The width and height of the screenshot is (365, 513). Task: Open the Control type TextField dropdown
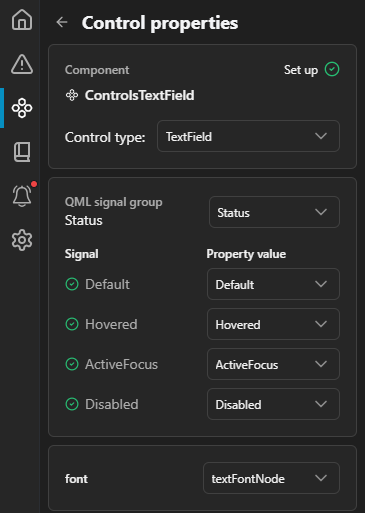point(248,136)
